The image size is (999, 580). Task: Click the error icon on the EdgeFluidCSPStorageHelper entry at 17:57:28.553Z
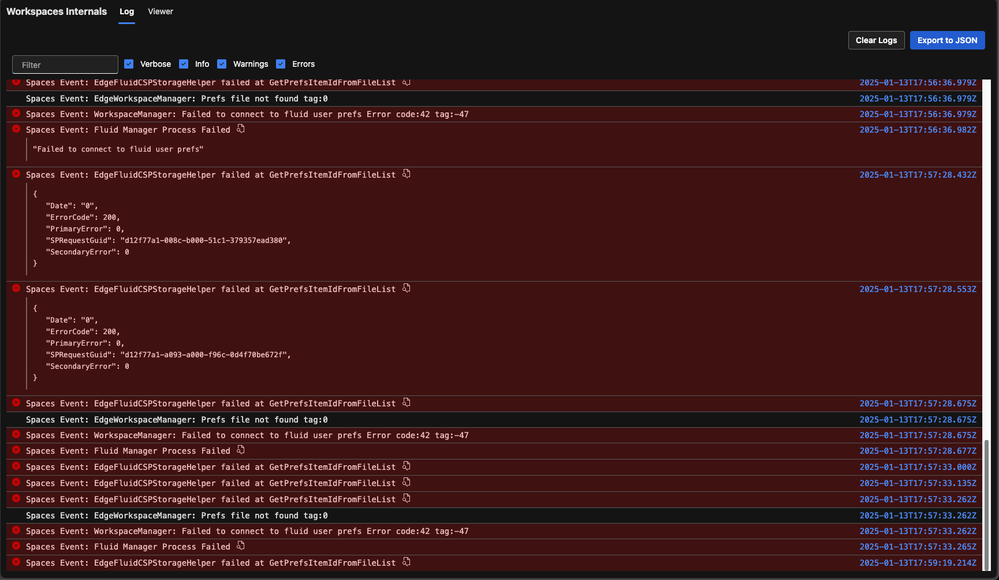[x=16, y=289]
